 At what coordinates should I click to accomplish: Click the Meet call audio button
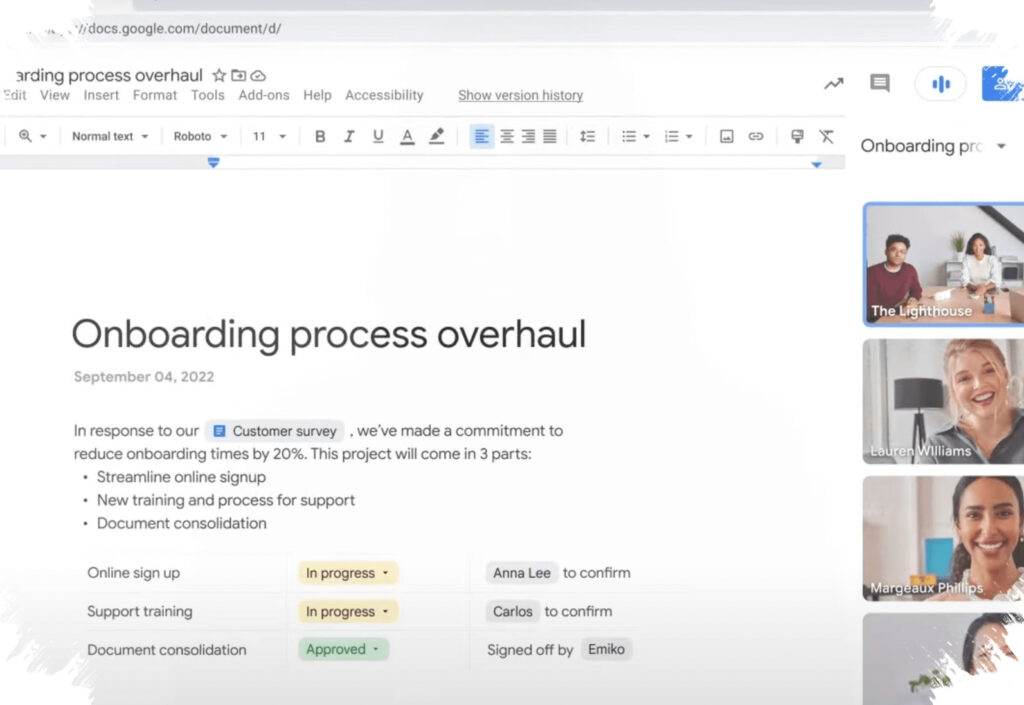click(x=940, y=84)
